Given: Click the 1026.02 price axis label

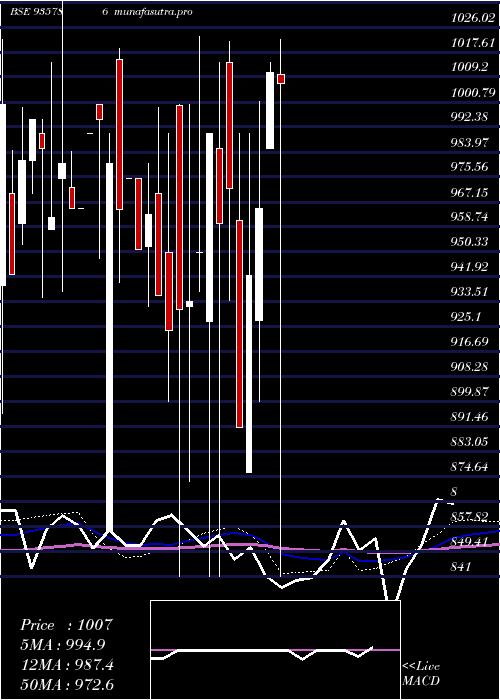Looking at the screenshot, I should coord(473,18).
